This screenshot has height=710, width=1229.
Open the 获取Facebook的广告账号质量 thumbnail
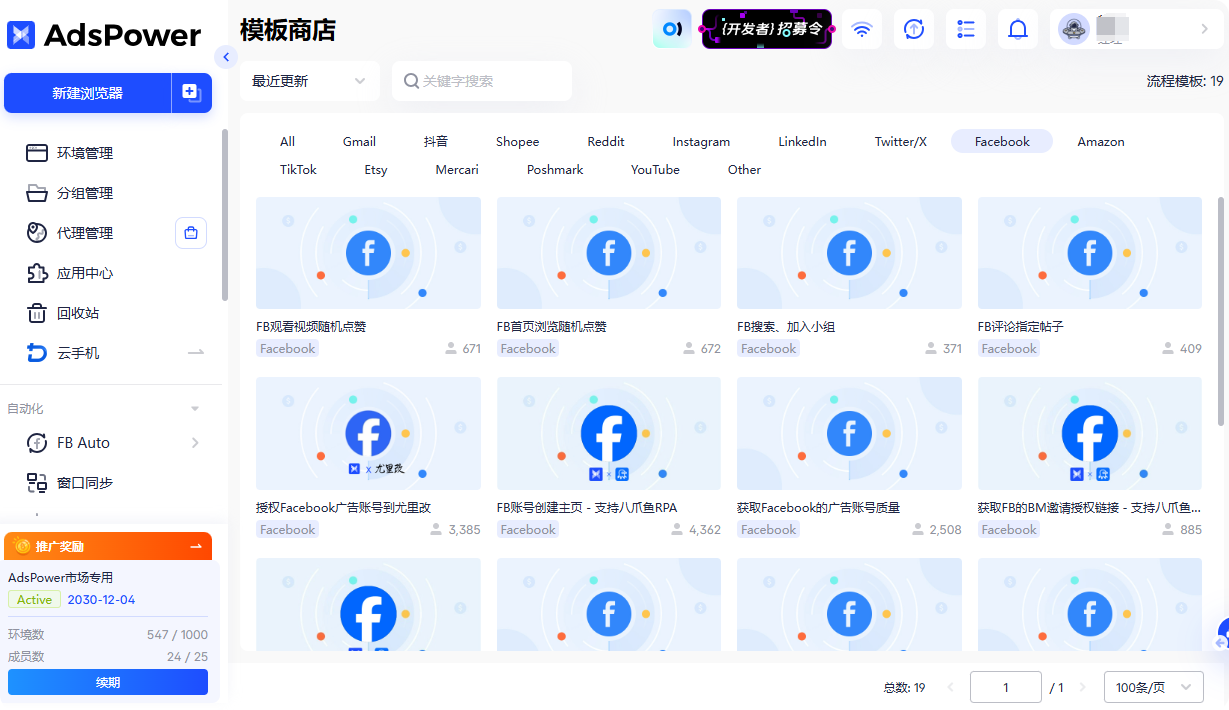pos(849,433)
